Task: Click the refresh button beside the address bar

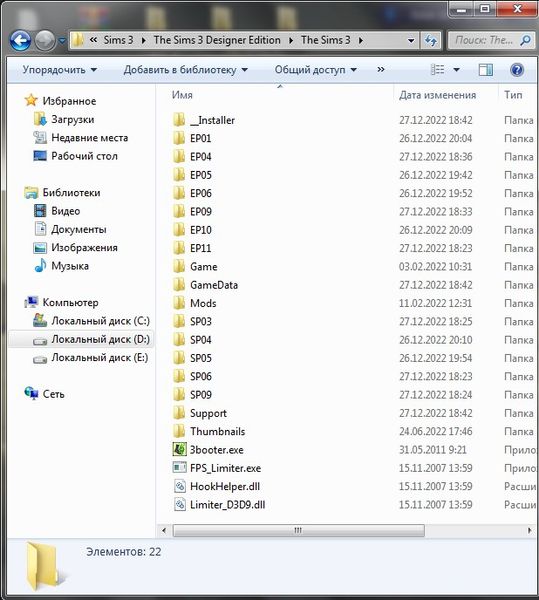Action: pos(431,40)
